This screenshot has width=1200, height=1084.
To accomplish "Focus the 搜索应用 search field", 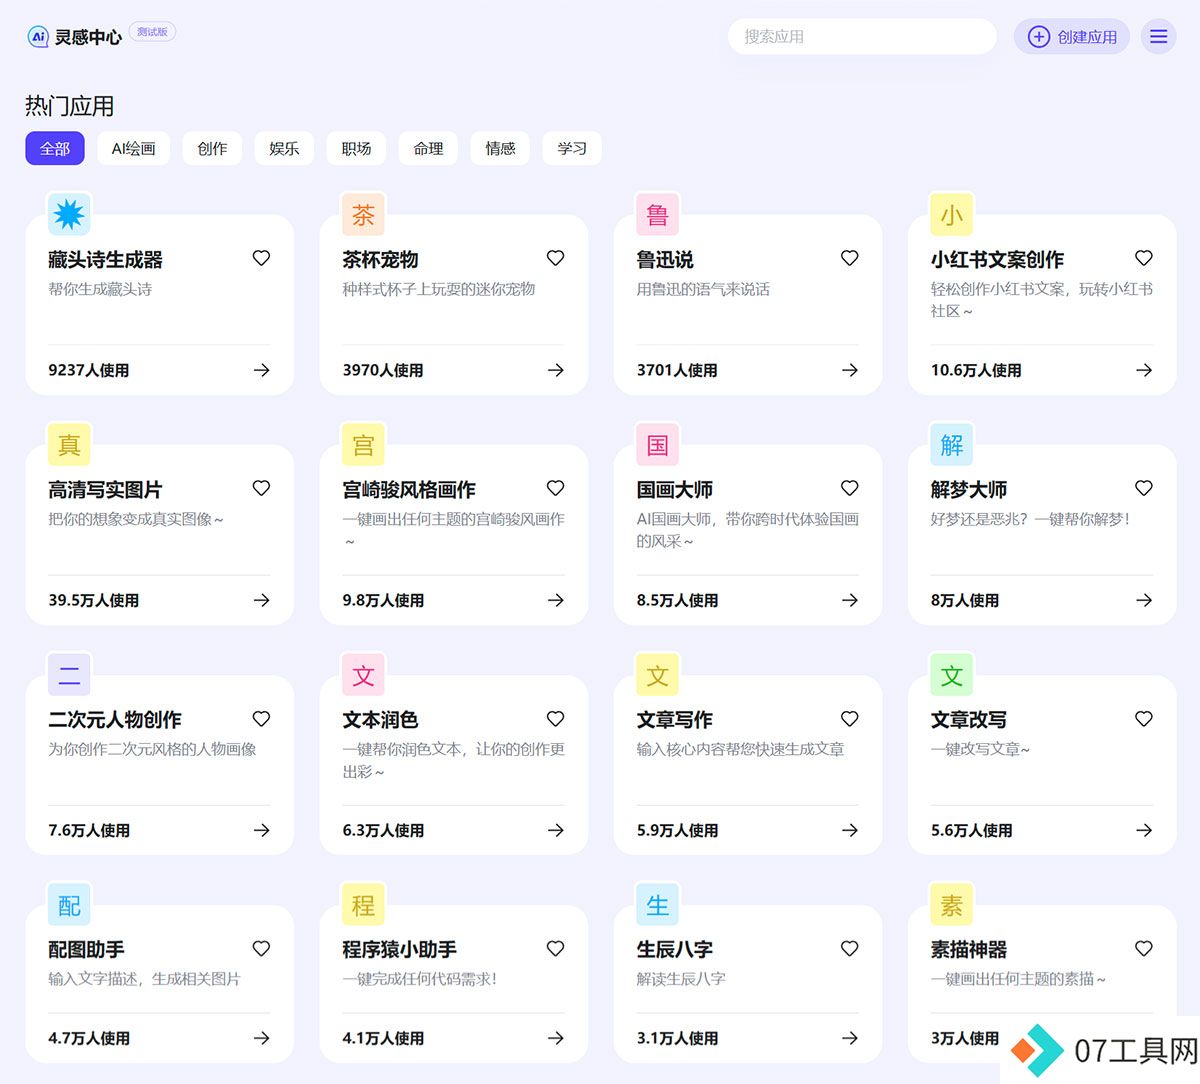I will coord(862,37).
